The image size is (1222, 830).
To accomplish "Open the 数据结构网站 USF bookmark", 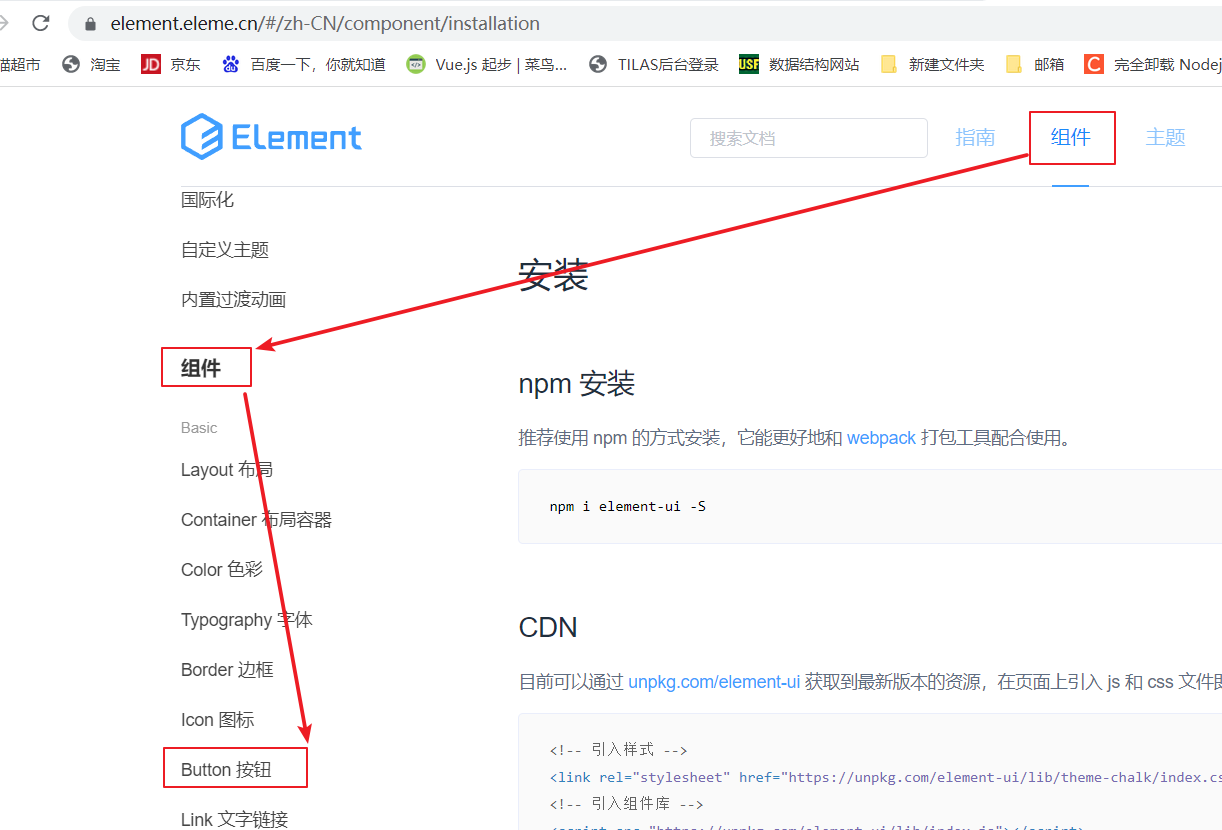I will (x=799, y=64).
